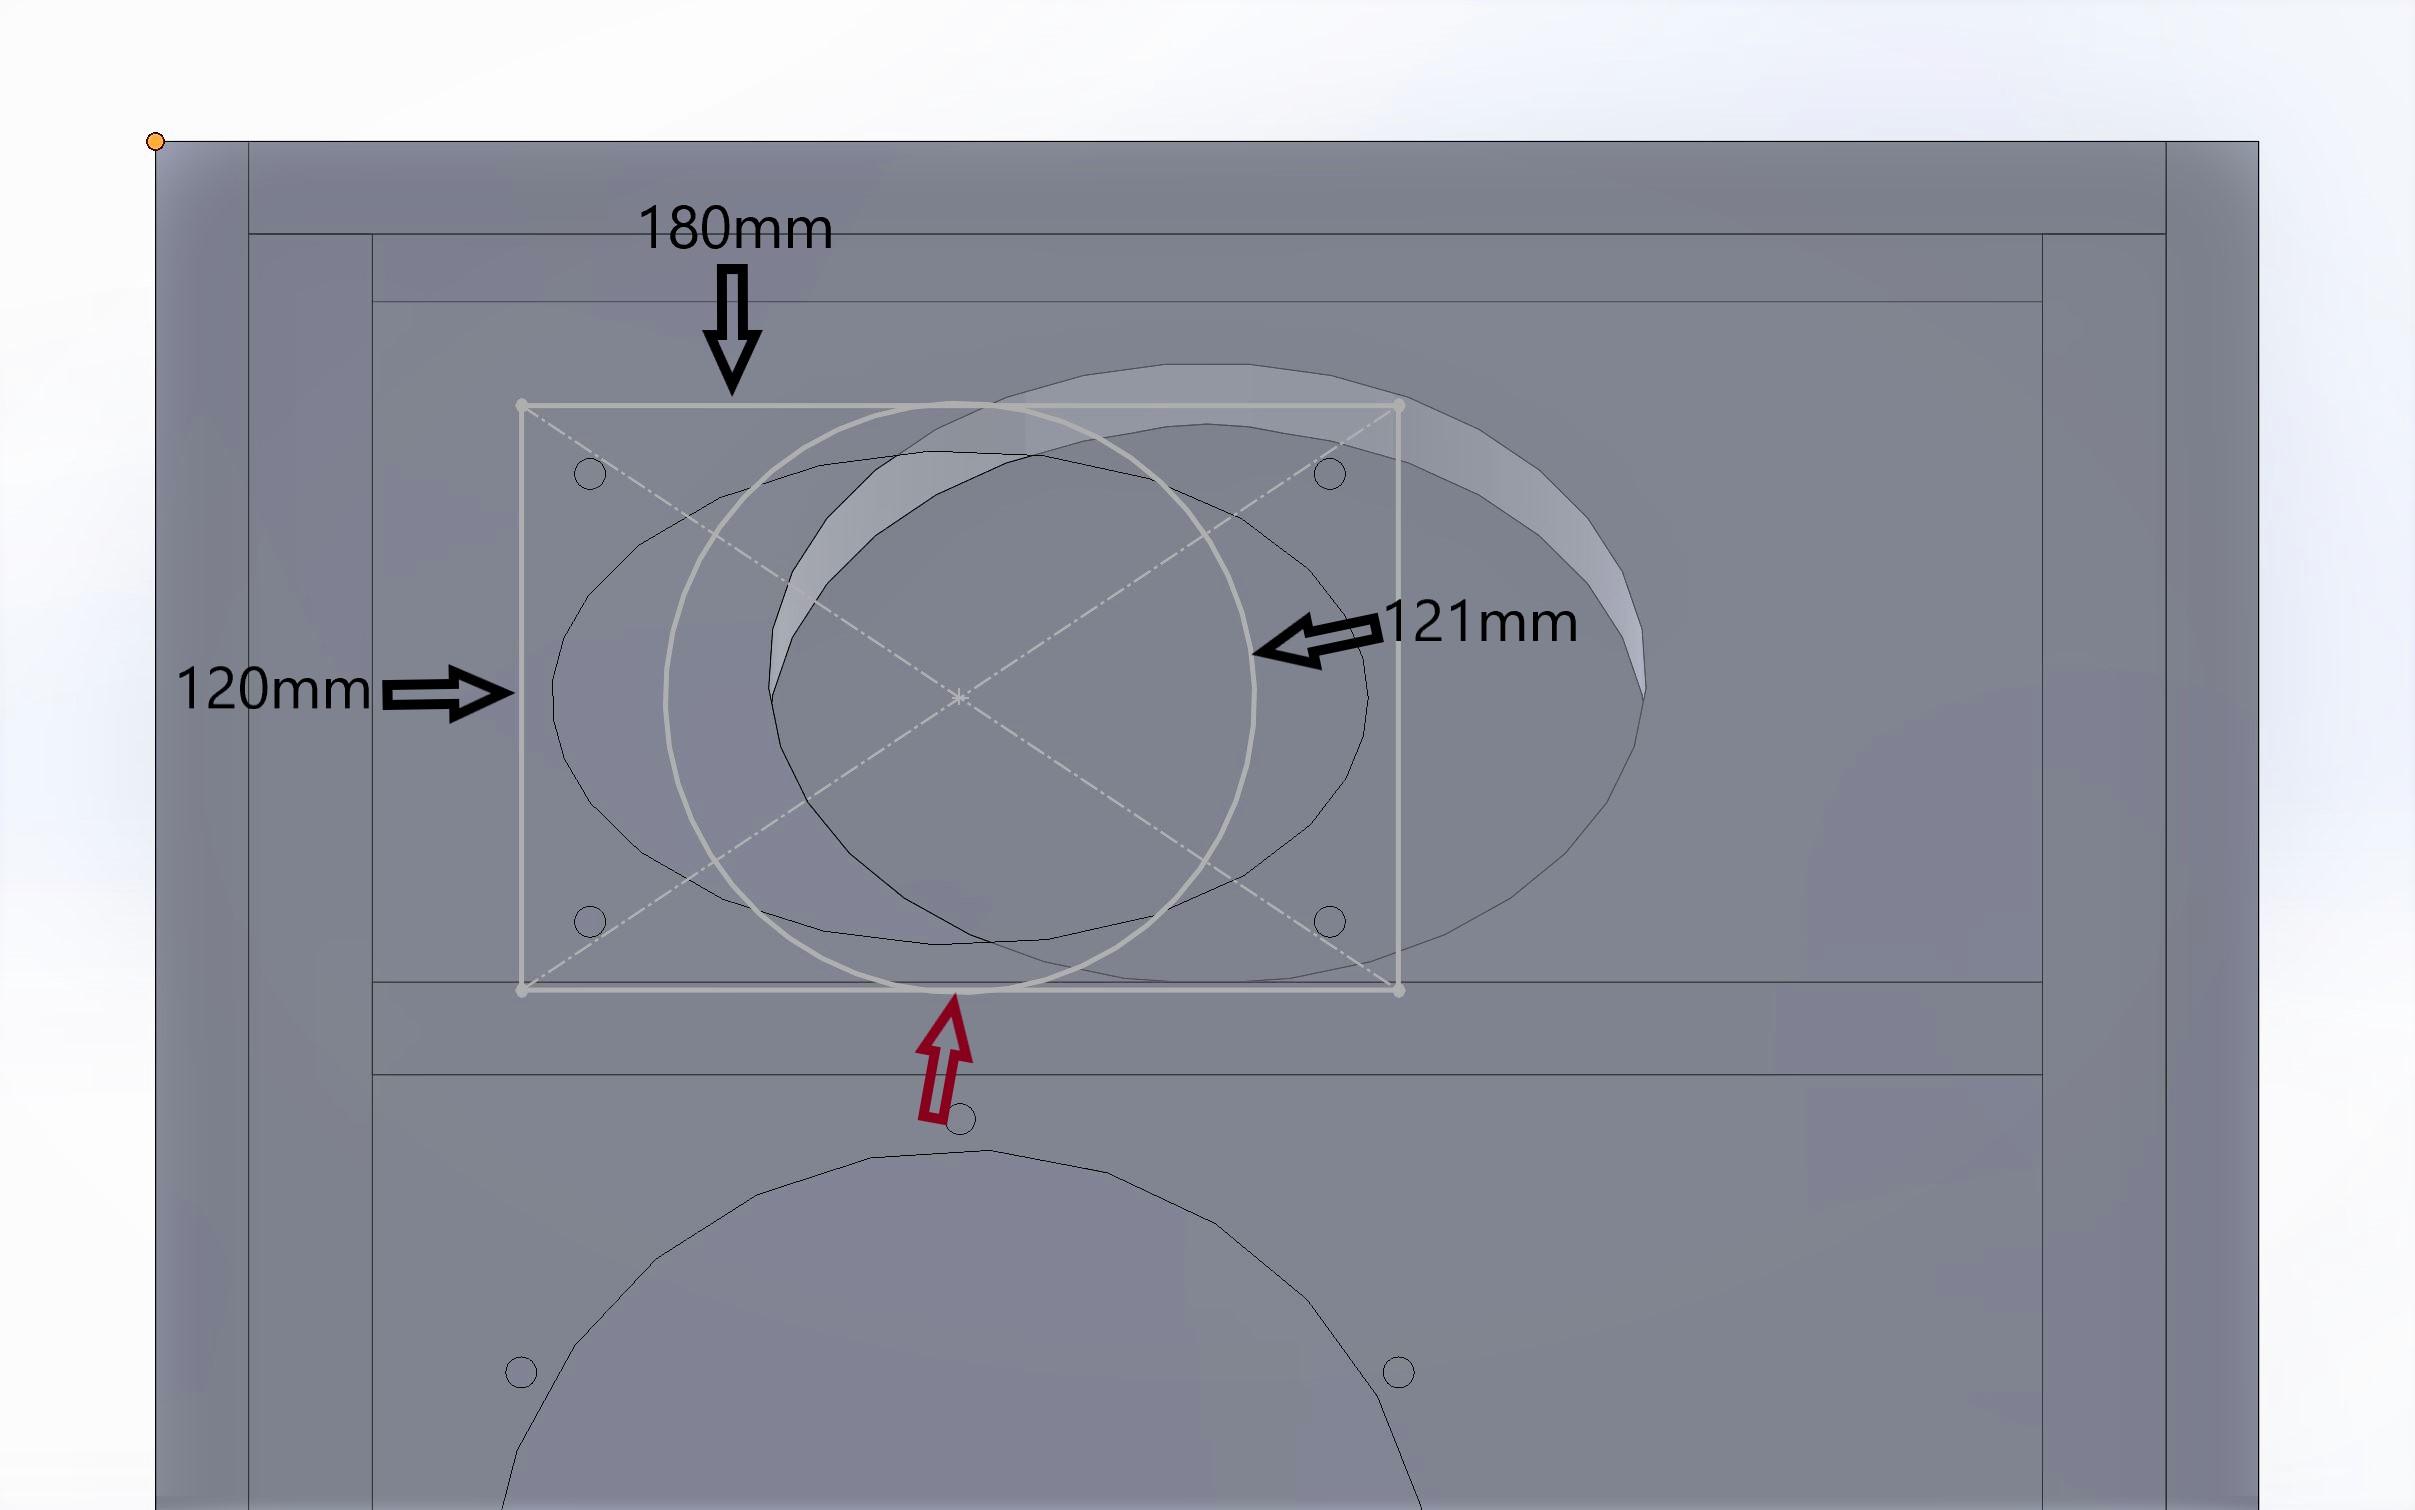The image size is (2415, 1510).
Task: Select the black arrow pointing from 121mm
Action: (1317, 640)
